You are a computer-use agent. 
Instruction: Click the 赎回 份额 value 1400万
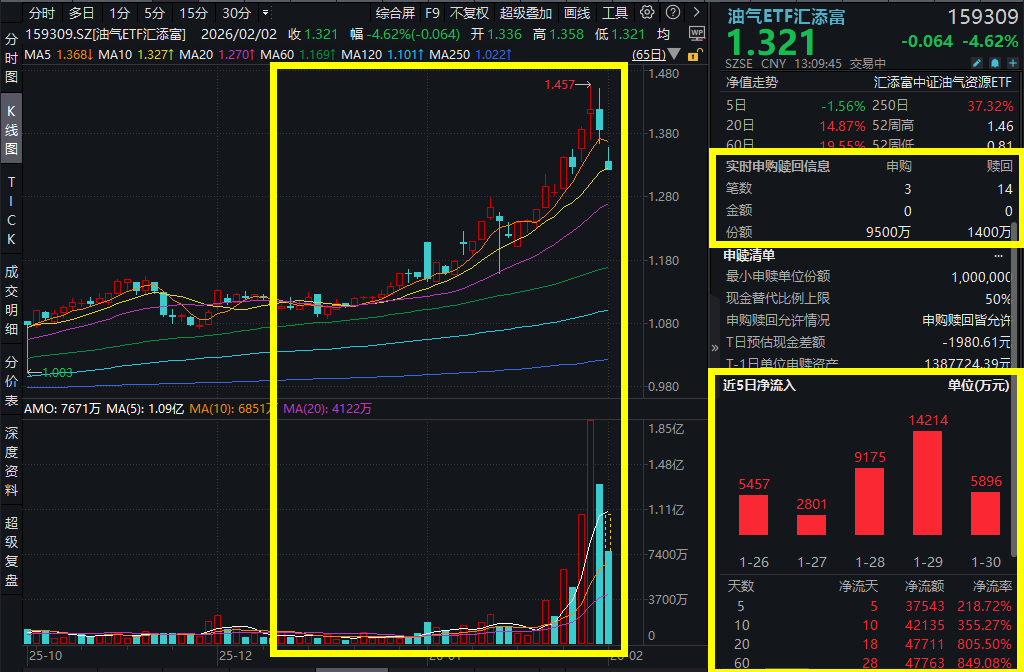click(x=989, y=232)
